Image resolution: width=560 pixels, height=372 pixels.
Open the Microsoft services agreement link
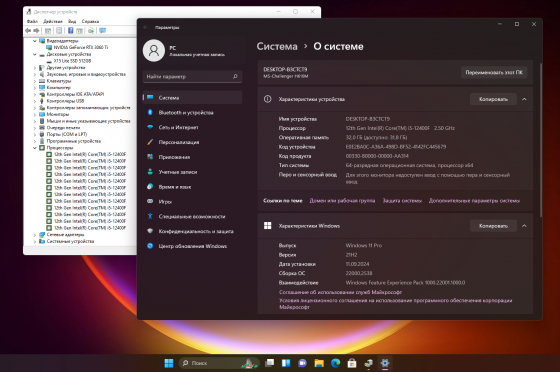point(340,292)
